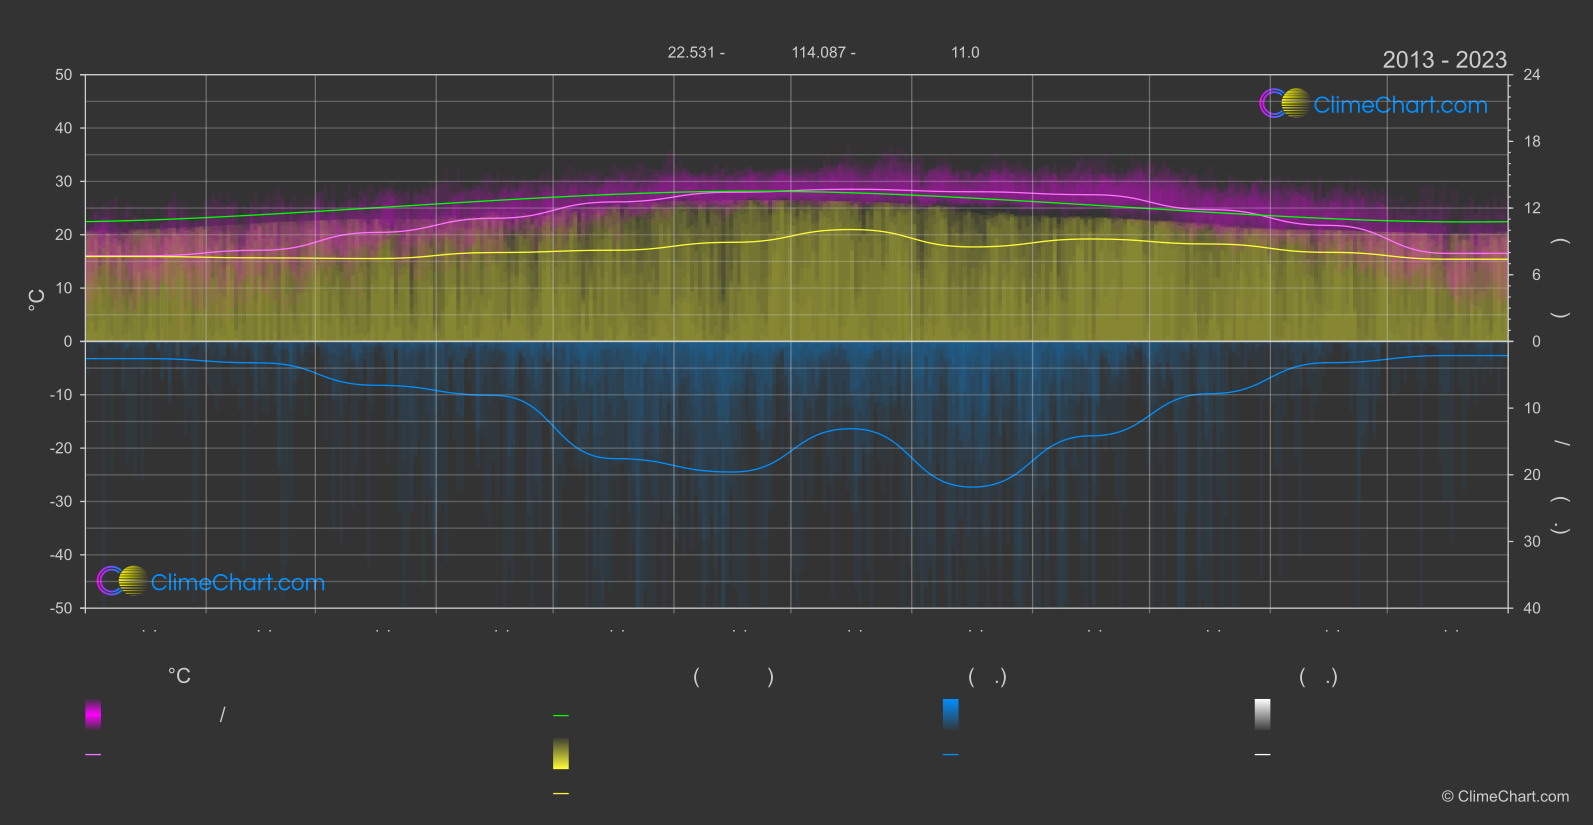1593x825 pixels.
Task: Click the ClimeChart.com logo at top right
Action: 1373,104
